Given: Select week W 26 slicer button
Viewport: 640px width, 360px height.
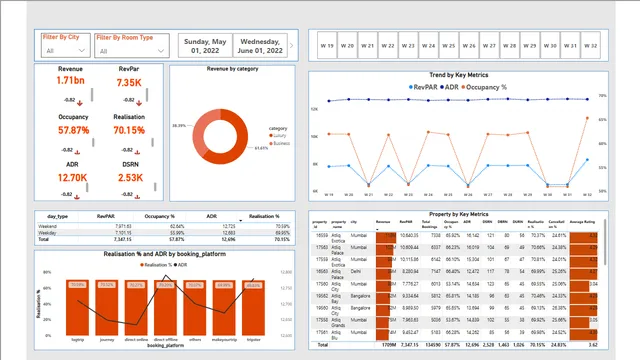Looking at the screenshot, I should click(x=469, y=45).
